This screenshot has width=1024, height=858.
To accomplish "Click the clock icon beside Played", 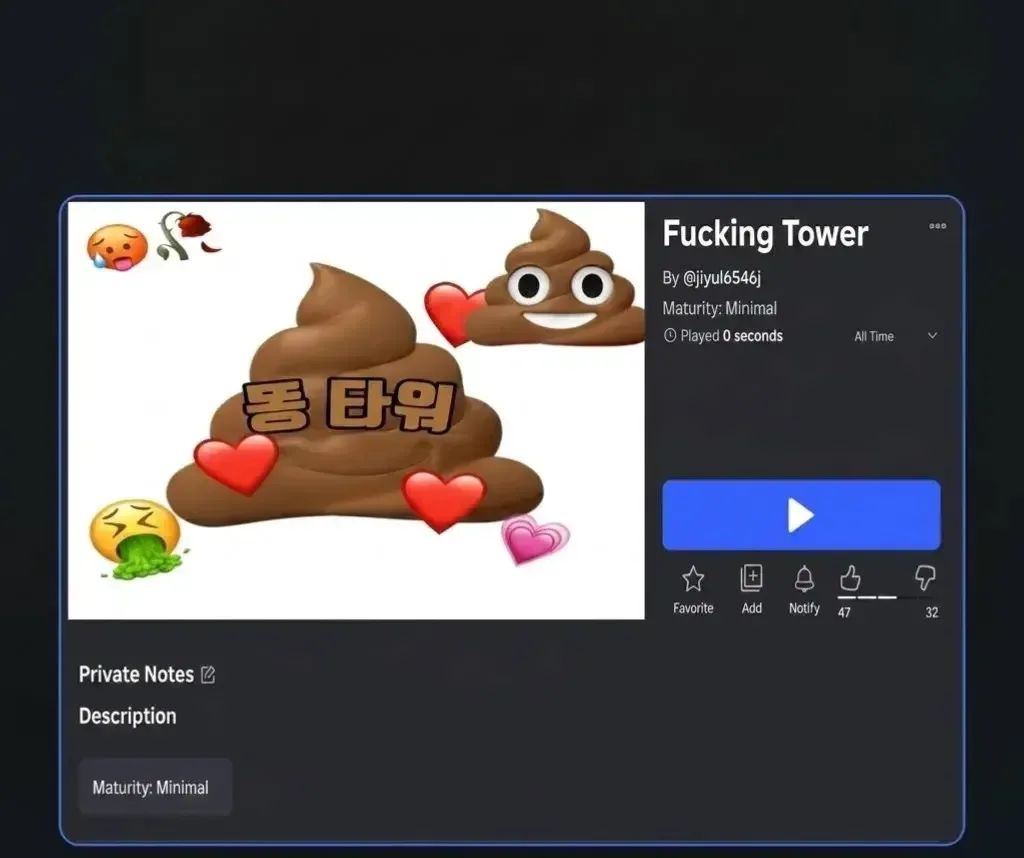I will [x=670, y=336].
